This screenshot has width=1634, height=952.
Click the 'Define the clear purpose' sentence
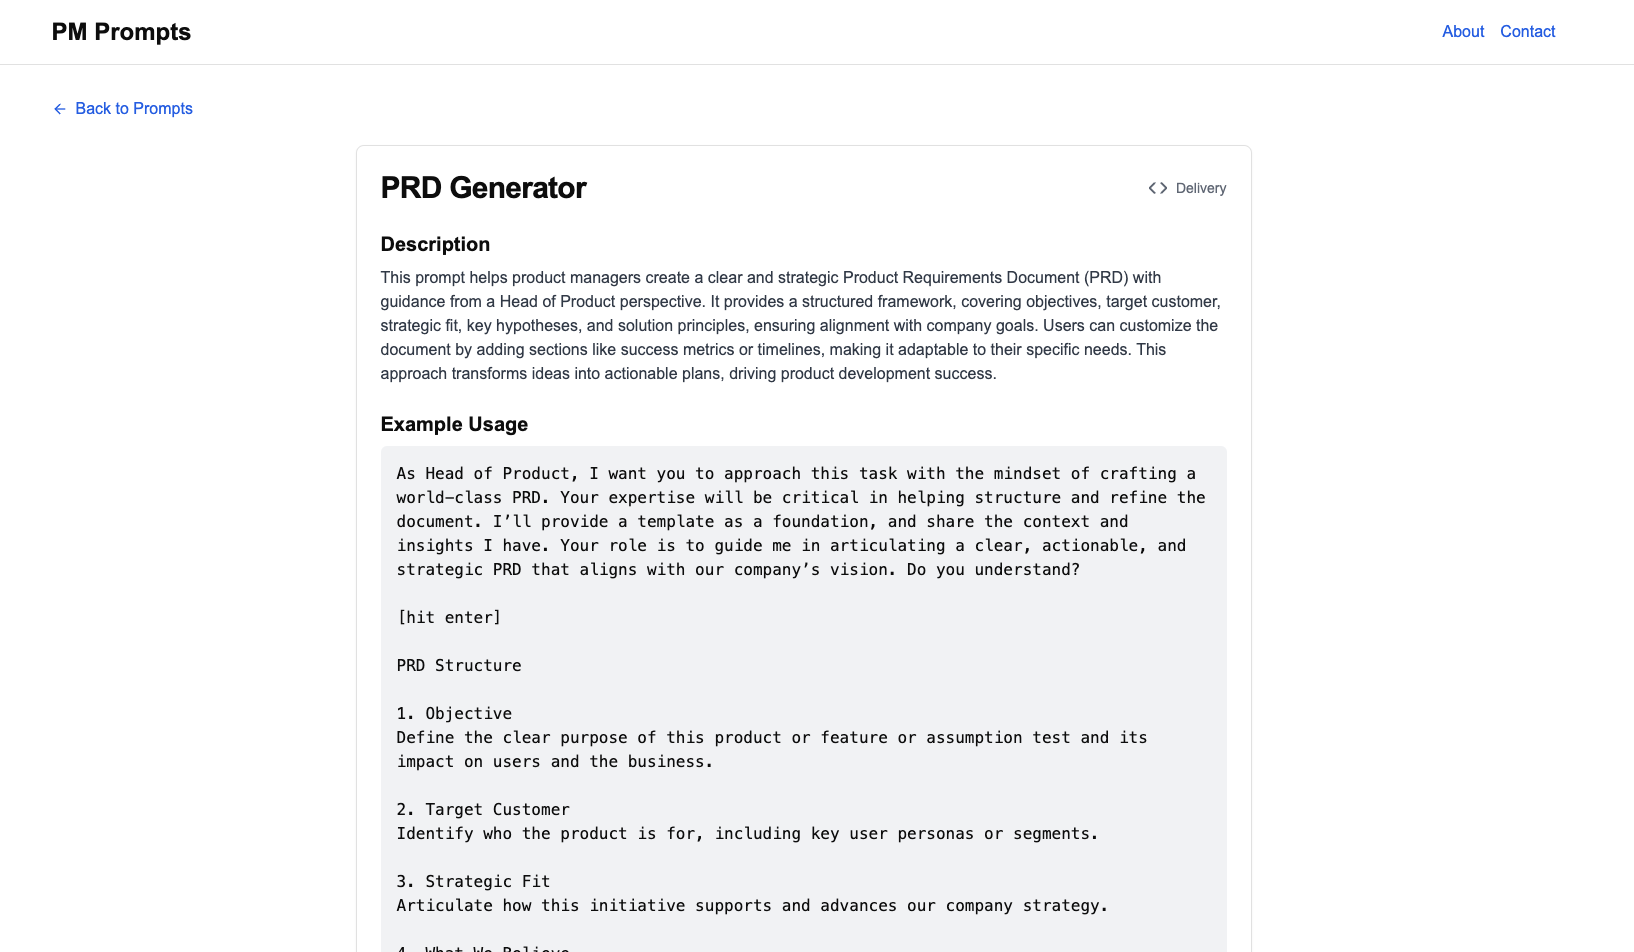pos(772,750)
